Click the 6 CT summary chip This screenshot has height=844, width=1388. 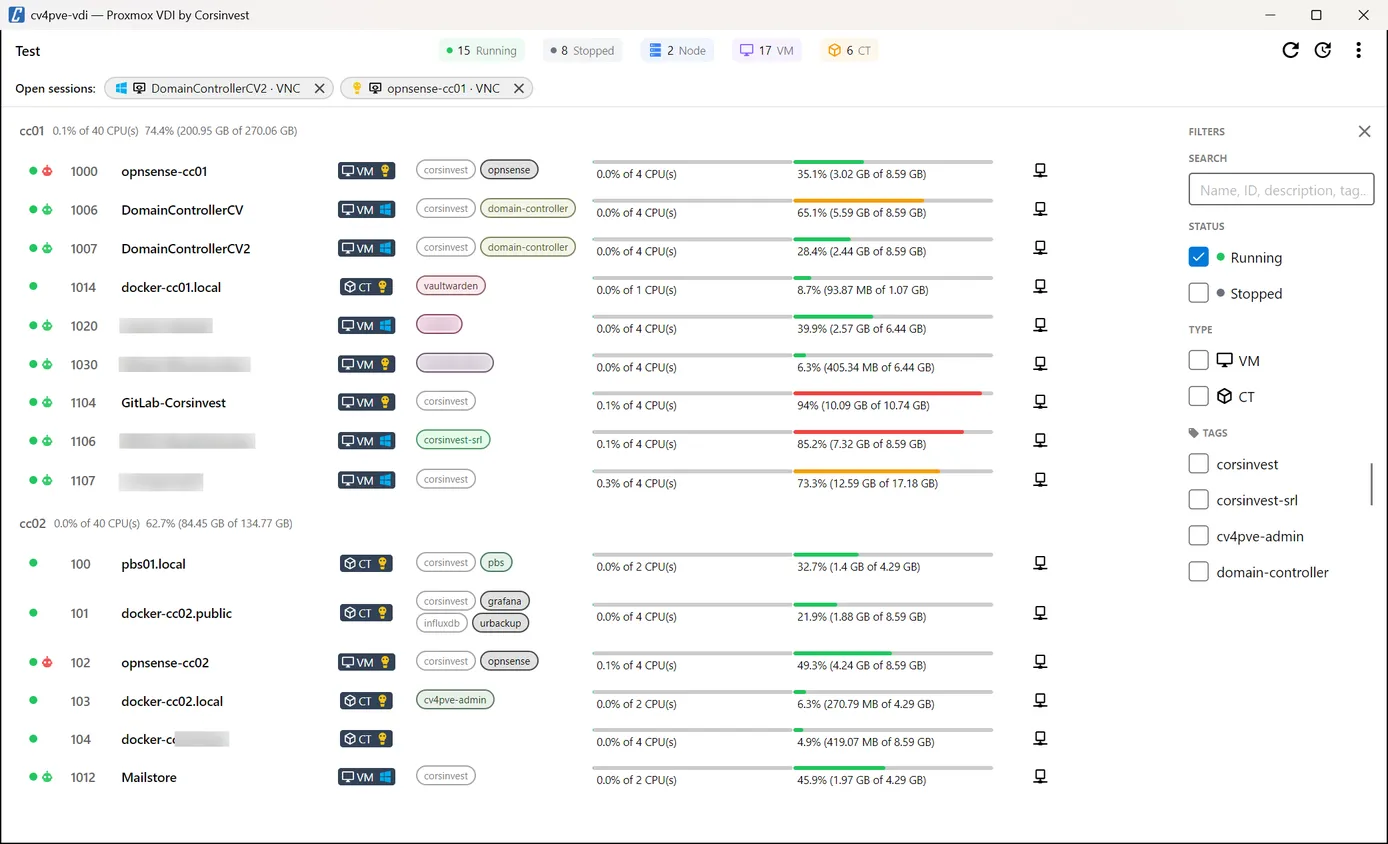pos(849,50)
